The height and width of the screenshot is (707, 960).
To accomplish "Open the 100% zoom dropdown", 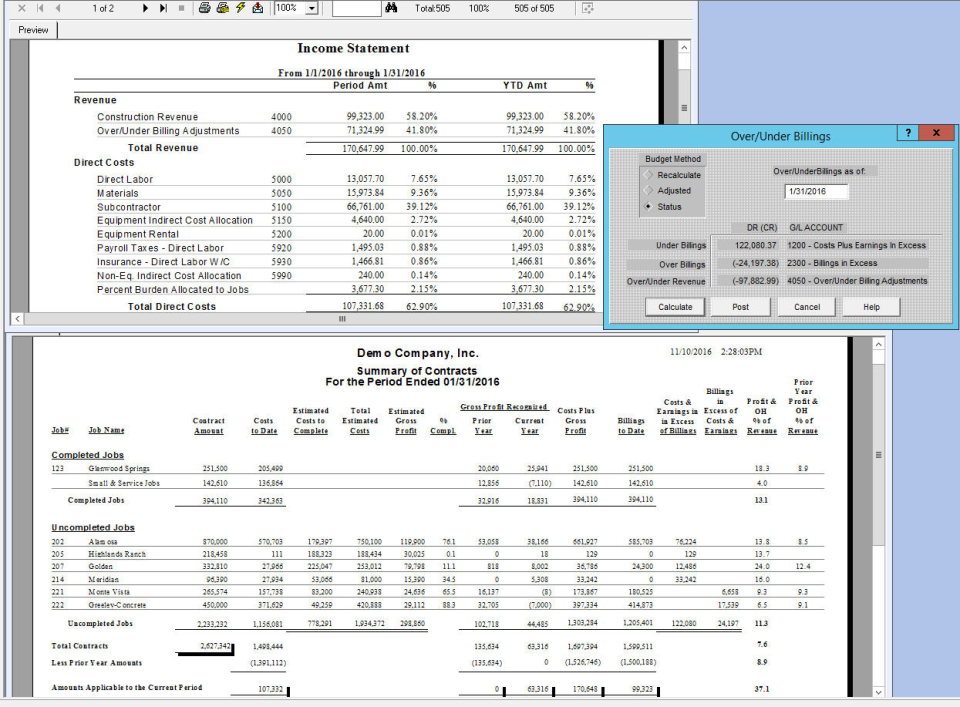I will click(312, 9).
